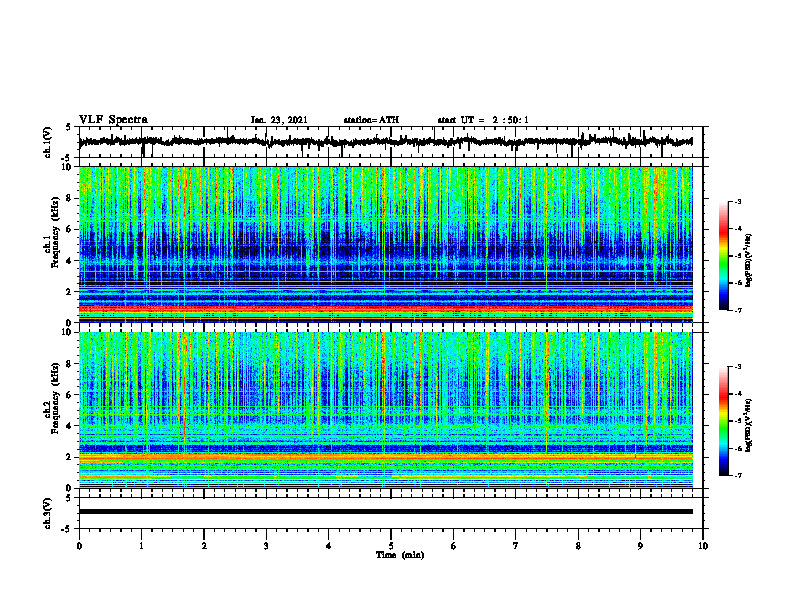
Task: Click the 6 kHz tick on ch.1 frequency axis
Action: point(70,230)
